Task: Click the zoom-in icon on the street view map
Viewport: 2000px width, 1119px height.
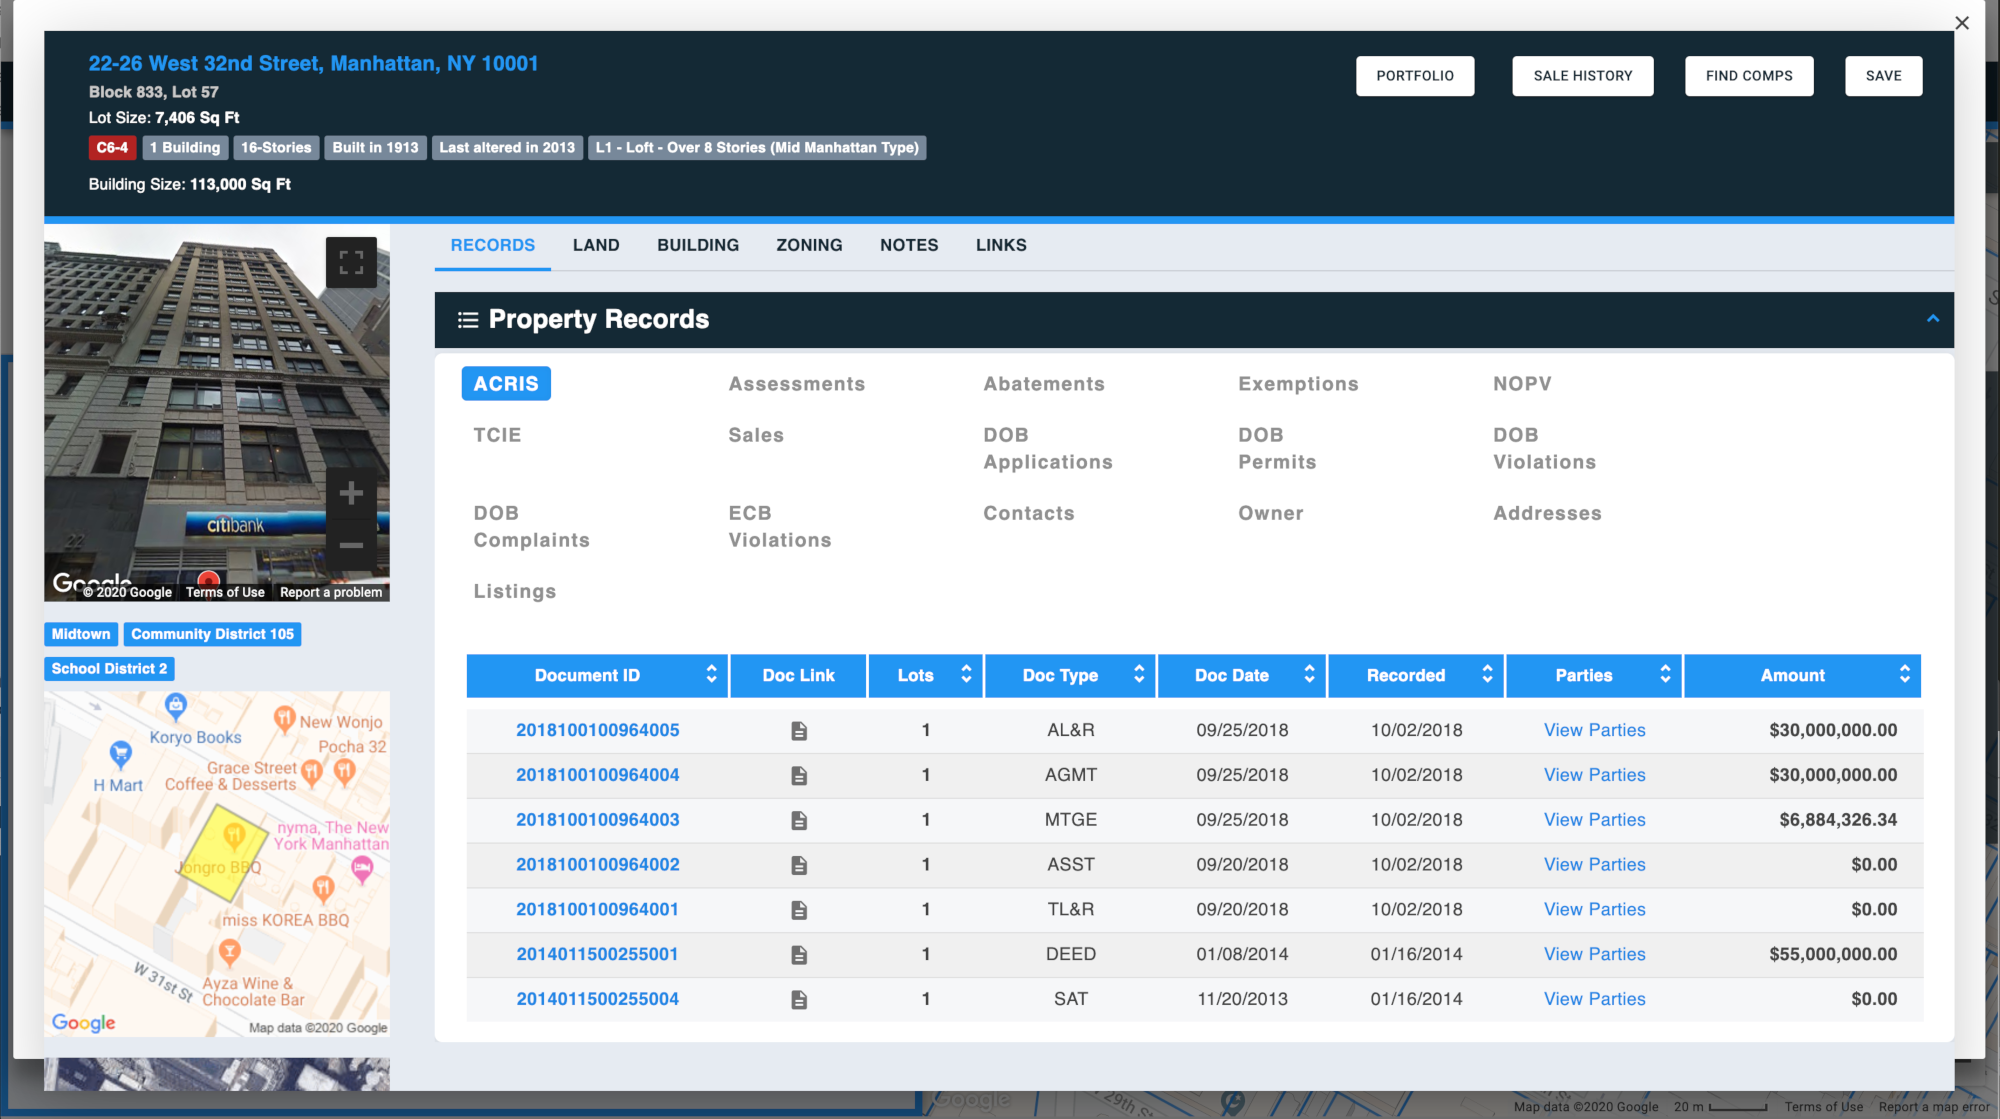Action: click(x=352, y=494)
